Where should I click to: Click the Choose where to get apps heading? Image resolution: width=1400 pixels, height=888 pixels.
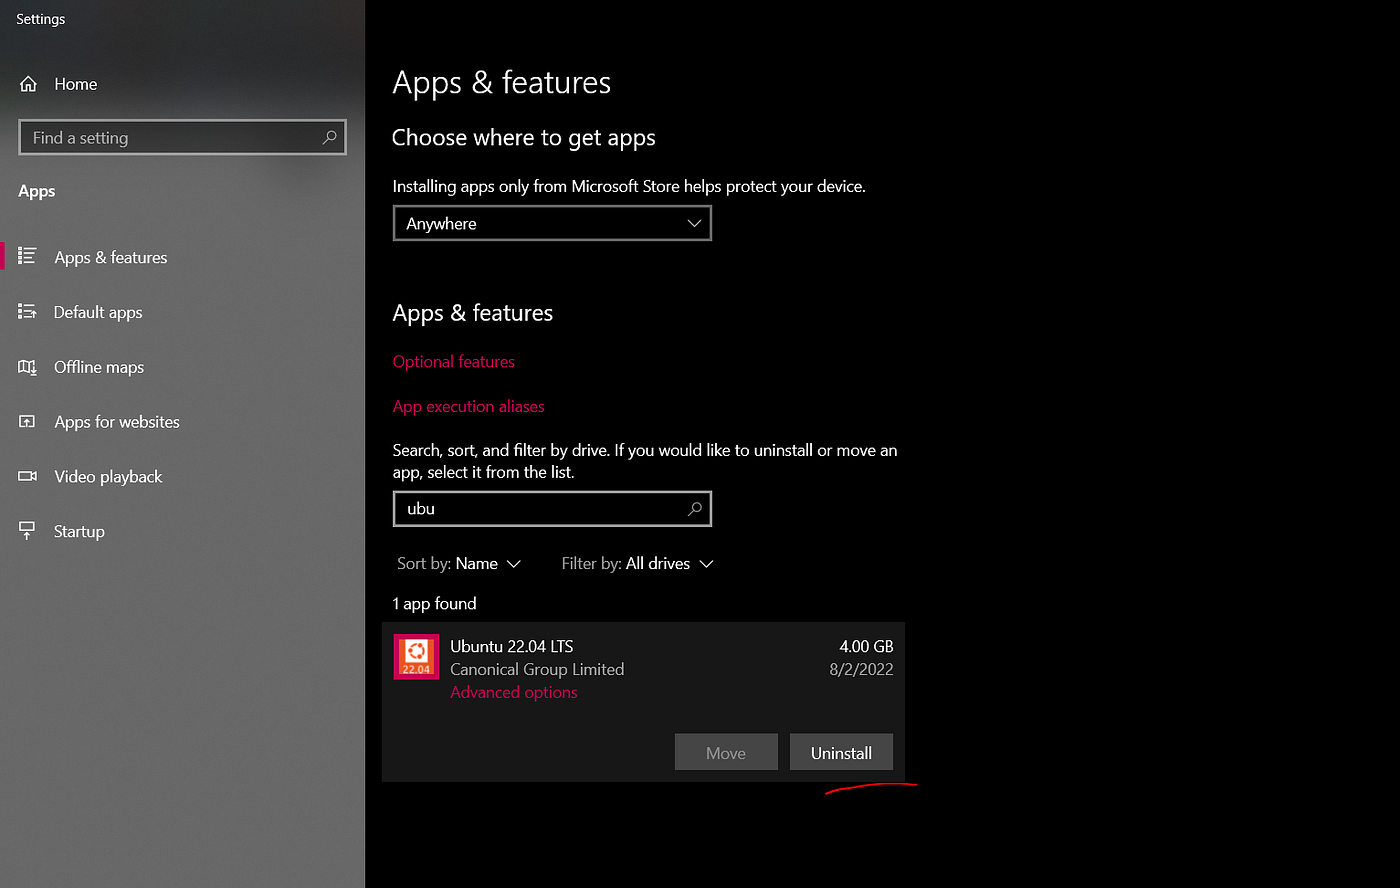[524, 138]
